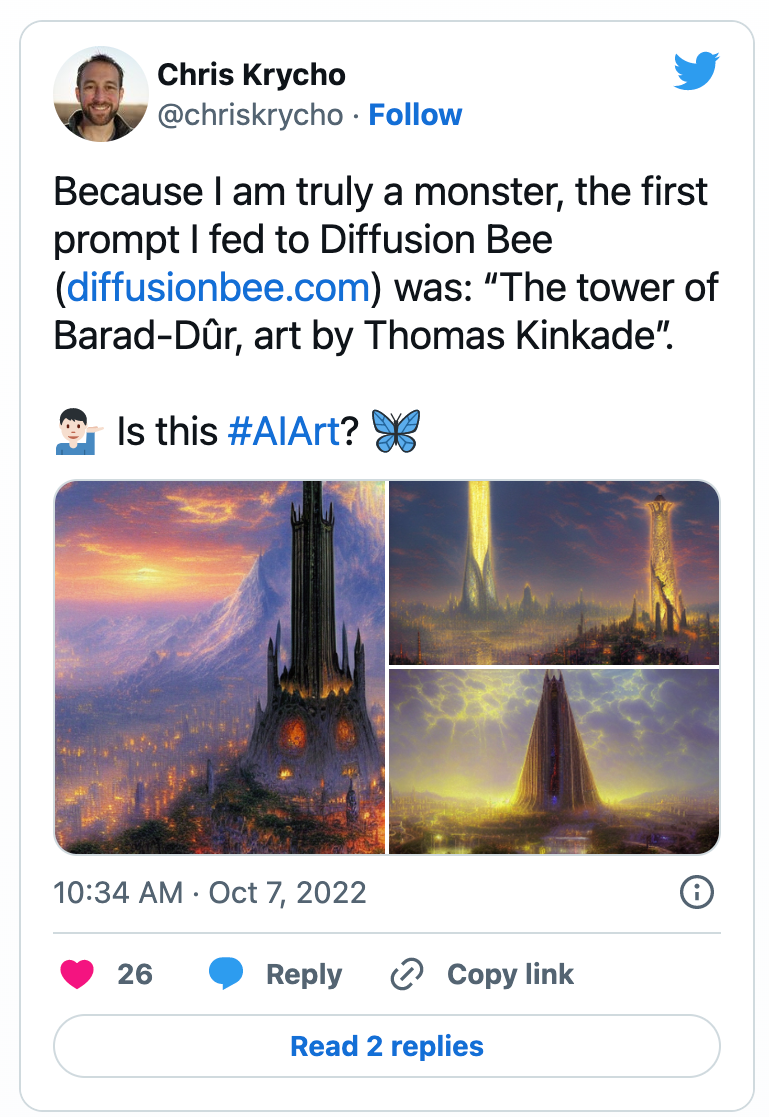The width and height of the screenshot is (769, 1117).
Task: Open the dark tower sunset image
Action: tap(220, 667)
